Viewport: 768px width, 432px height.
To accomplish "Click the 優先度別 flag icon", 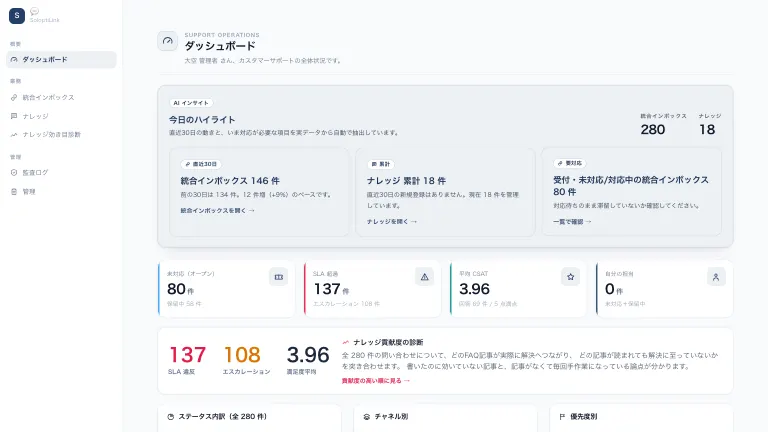I will (x=562, y=417).
